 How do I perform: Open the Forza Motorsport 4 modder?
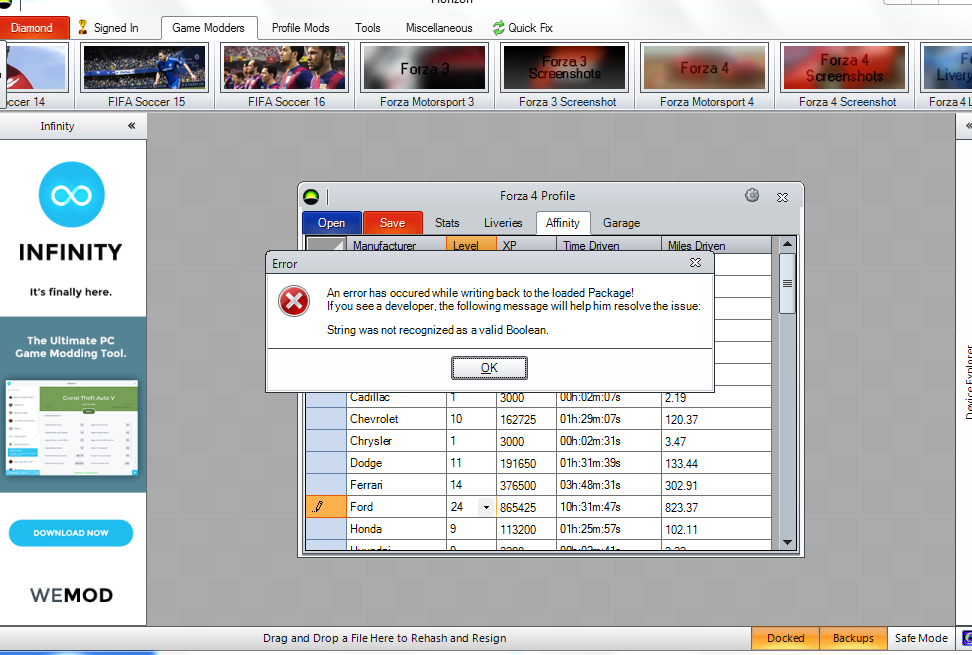705,68
